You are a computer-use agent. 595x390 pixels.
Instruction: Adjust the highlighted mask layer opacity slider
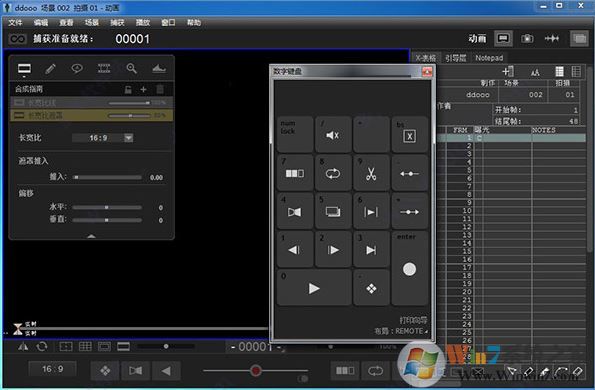click(x=129, y=115)
